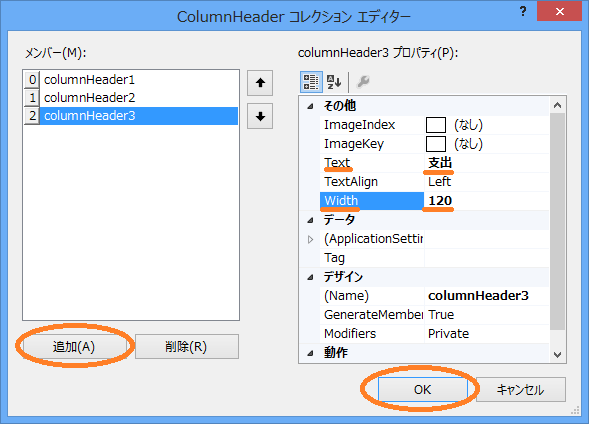Click ImageIndex empty image box
This screenshot has height=424, width=589.
coord(436,125)
